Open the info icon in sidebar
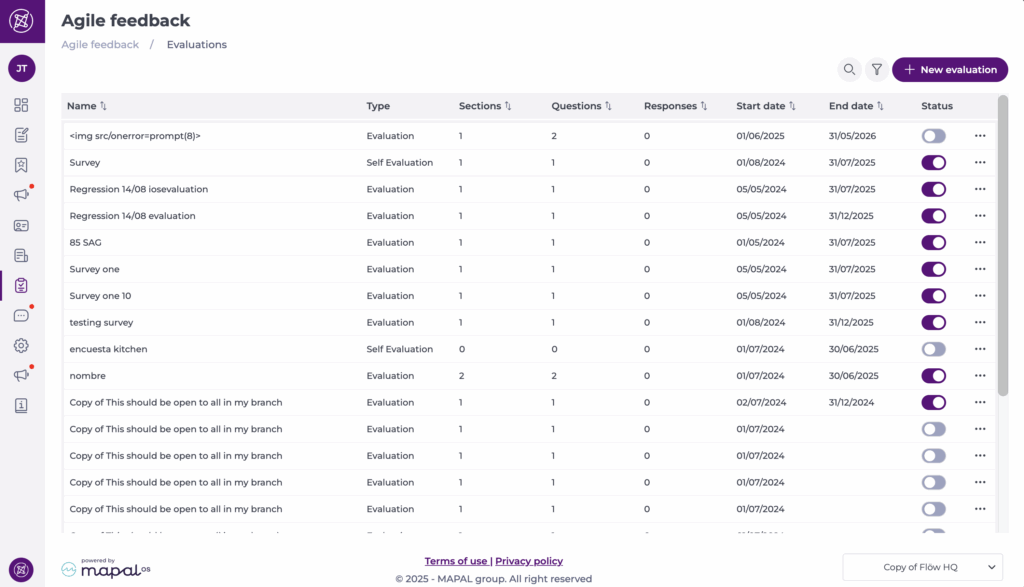1024x587 pixels. point(21,406)
